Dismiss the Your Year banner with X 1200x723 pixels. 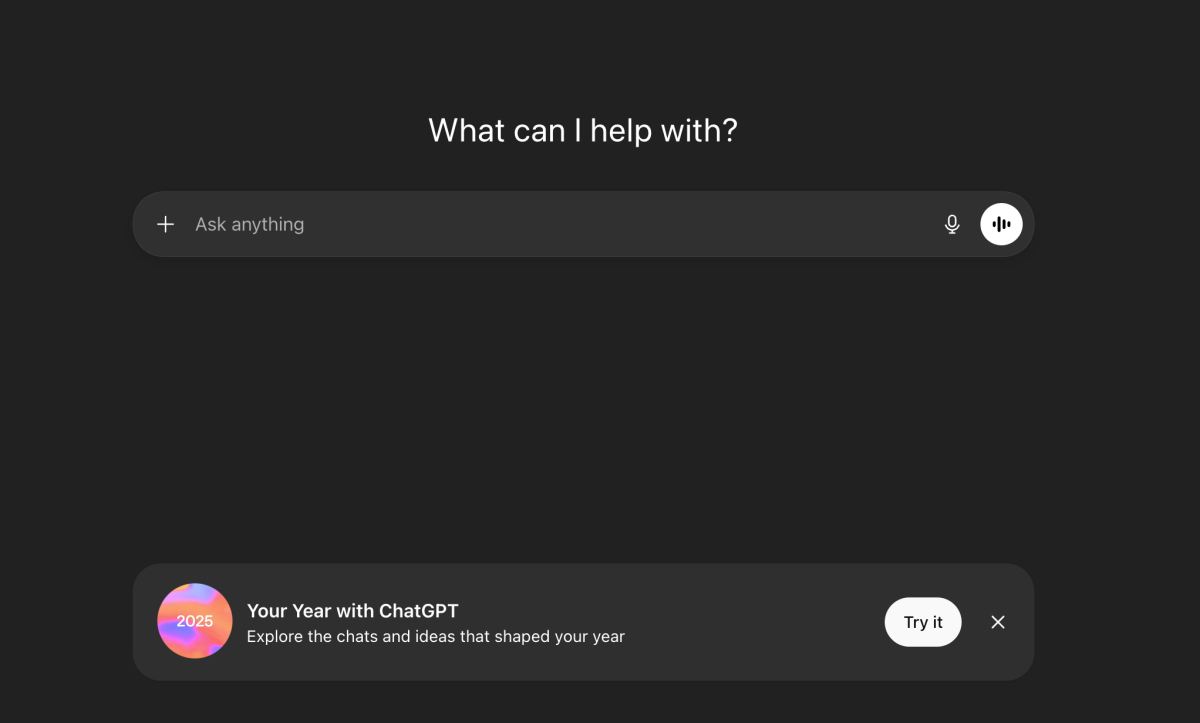(x=998, y=622)
